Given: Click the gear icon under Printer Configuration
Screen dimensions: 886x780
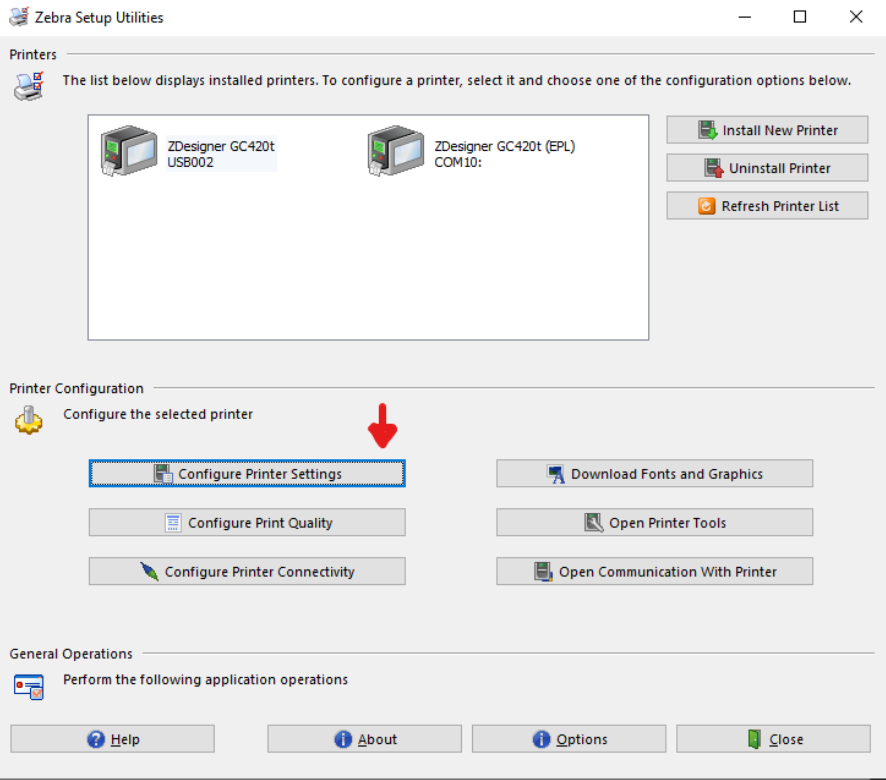Looking at the screenshot, I should click(x=28, y=420).
